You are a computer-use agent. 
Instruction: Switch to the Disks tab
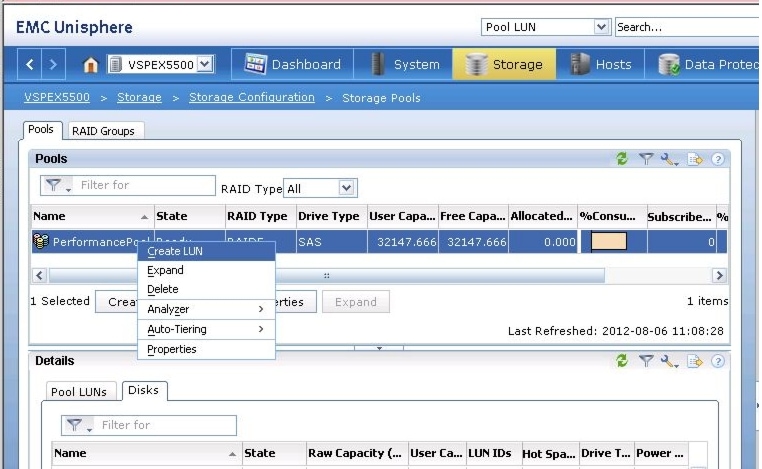[144, 390]
